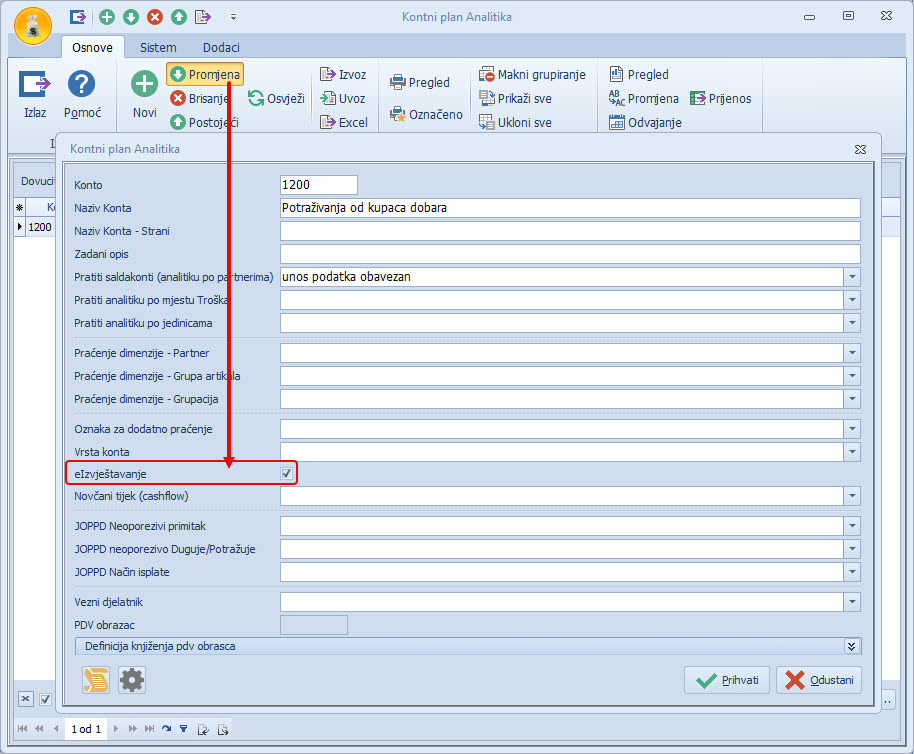The height and width of the screenshot is (754, 914).
Task: Toggle filter checkbox at grid bottom left
Action: (x=45, y=699)
